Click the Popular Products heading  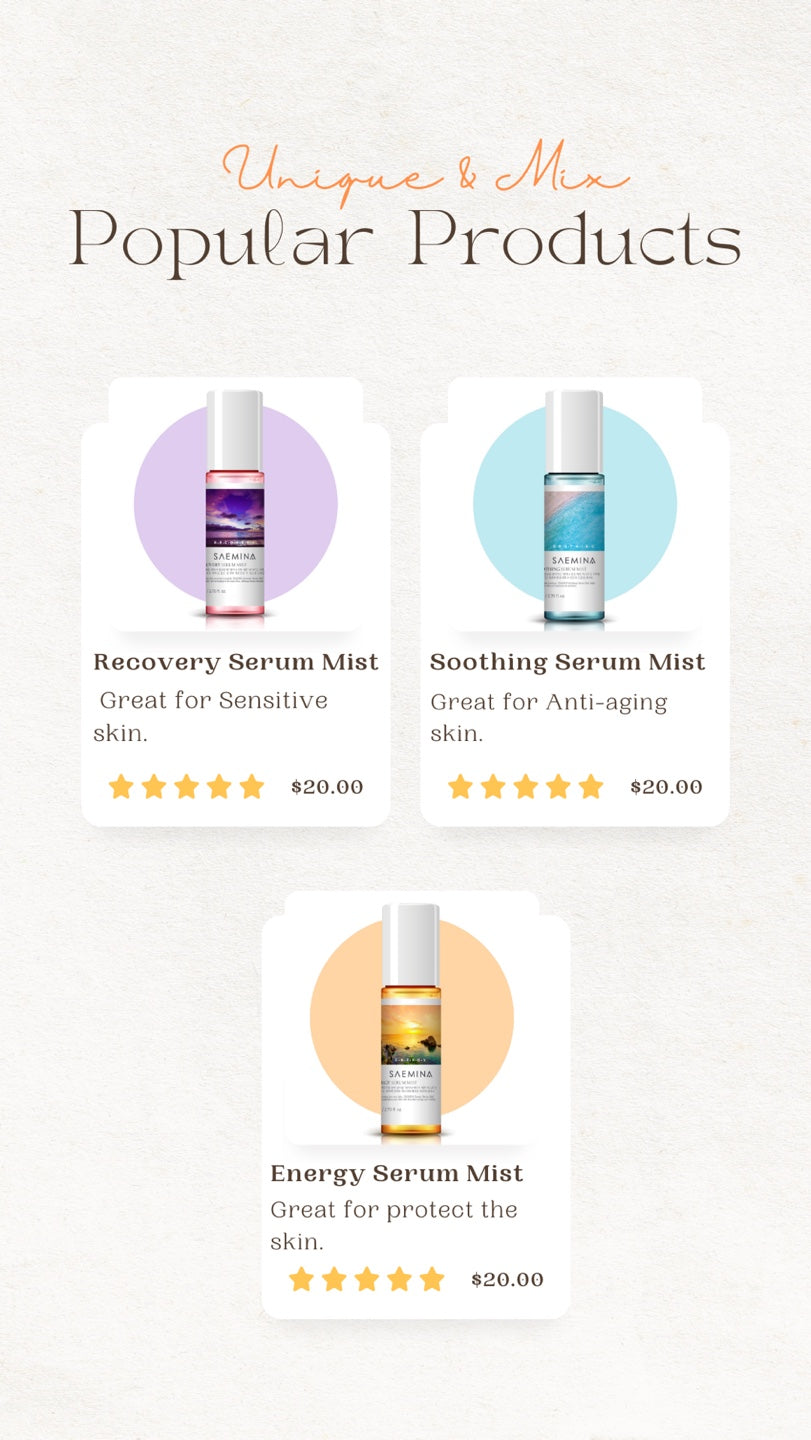pos(405,240)
